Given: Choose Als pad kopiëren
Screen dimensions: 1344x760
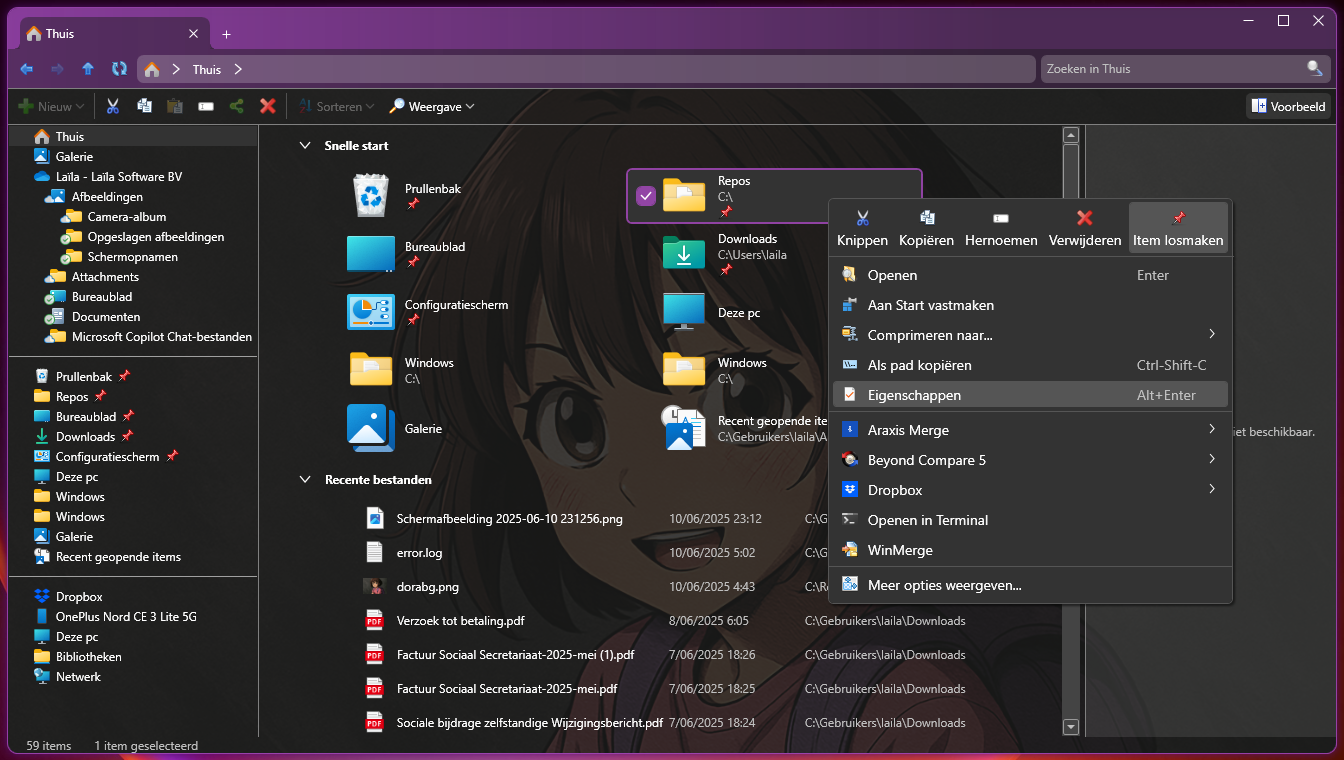Looking at the screenshot, I should [x=1030, y=365].
